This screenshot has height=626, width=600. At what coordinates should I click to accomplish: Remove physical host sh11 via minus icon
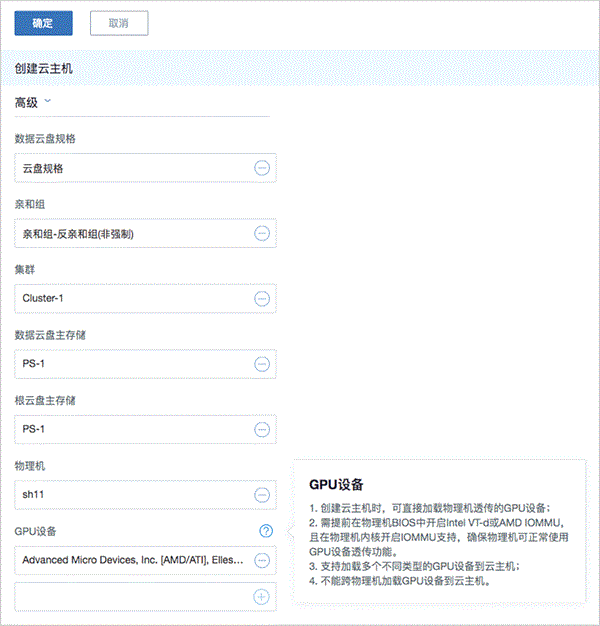[x=262, y=494]
